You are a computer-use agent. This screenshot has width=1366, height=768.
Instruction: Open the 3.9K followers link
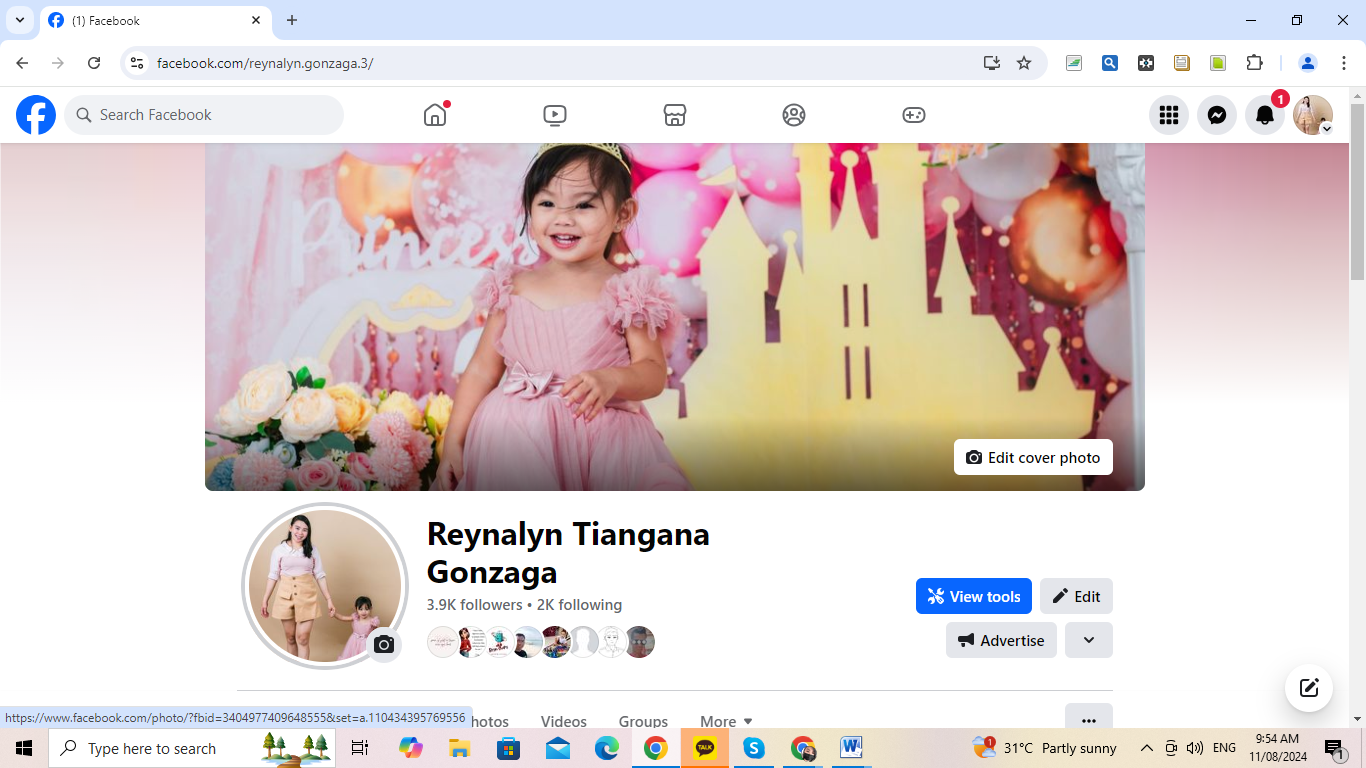(474, 605)
